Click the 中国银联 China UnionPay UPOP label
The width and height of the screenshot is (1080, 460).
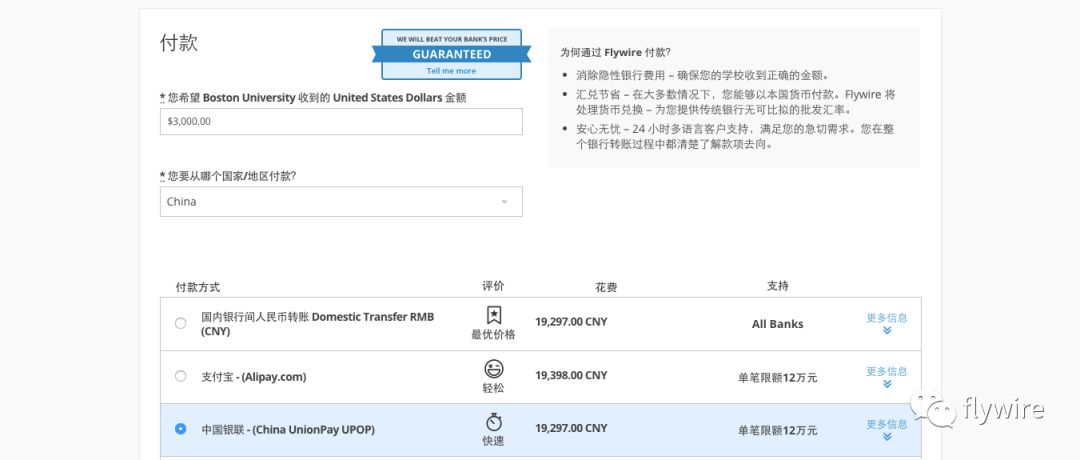tap(288, 429)
